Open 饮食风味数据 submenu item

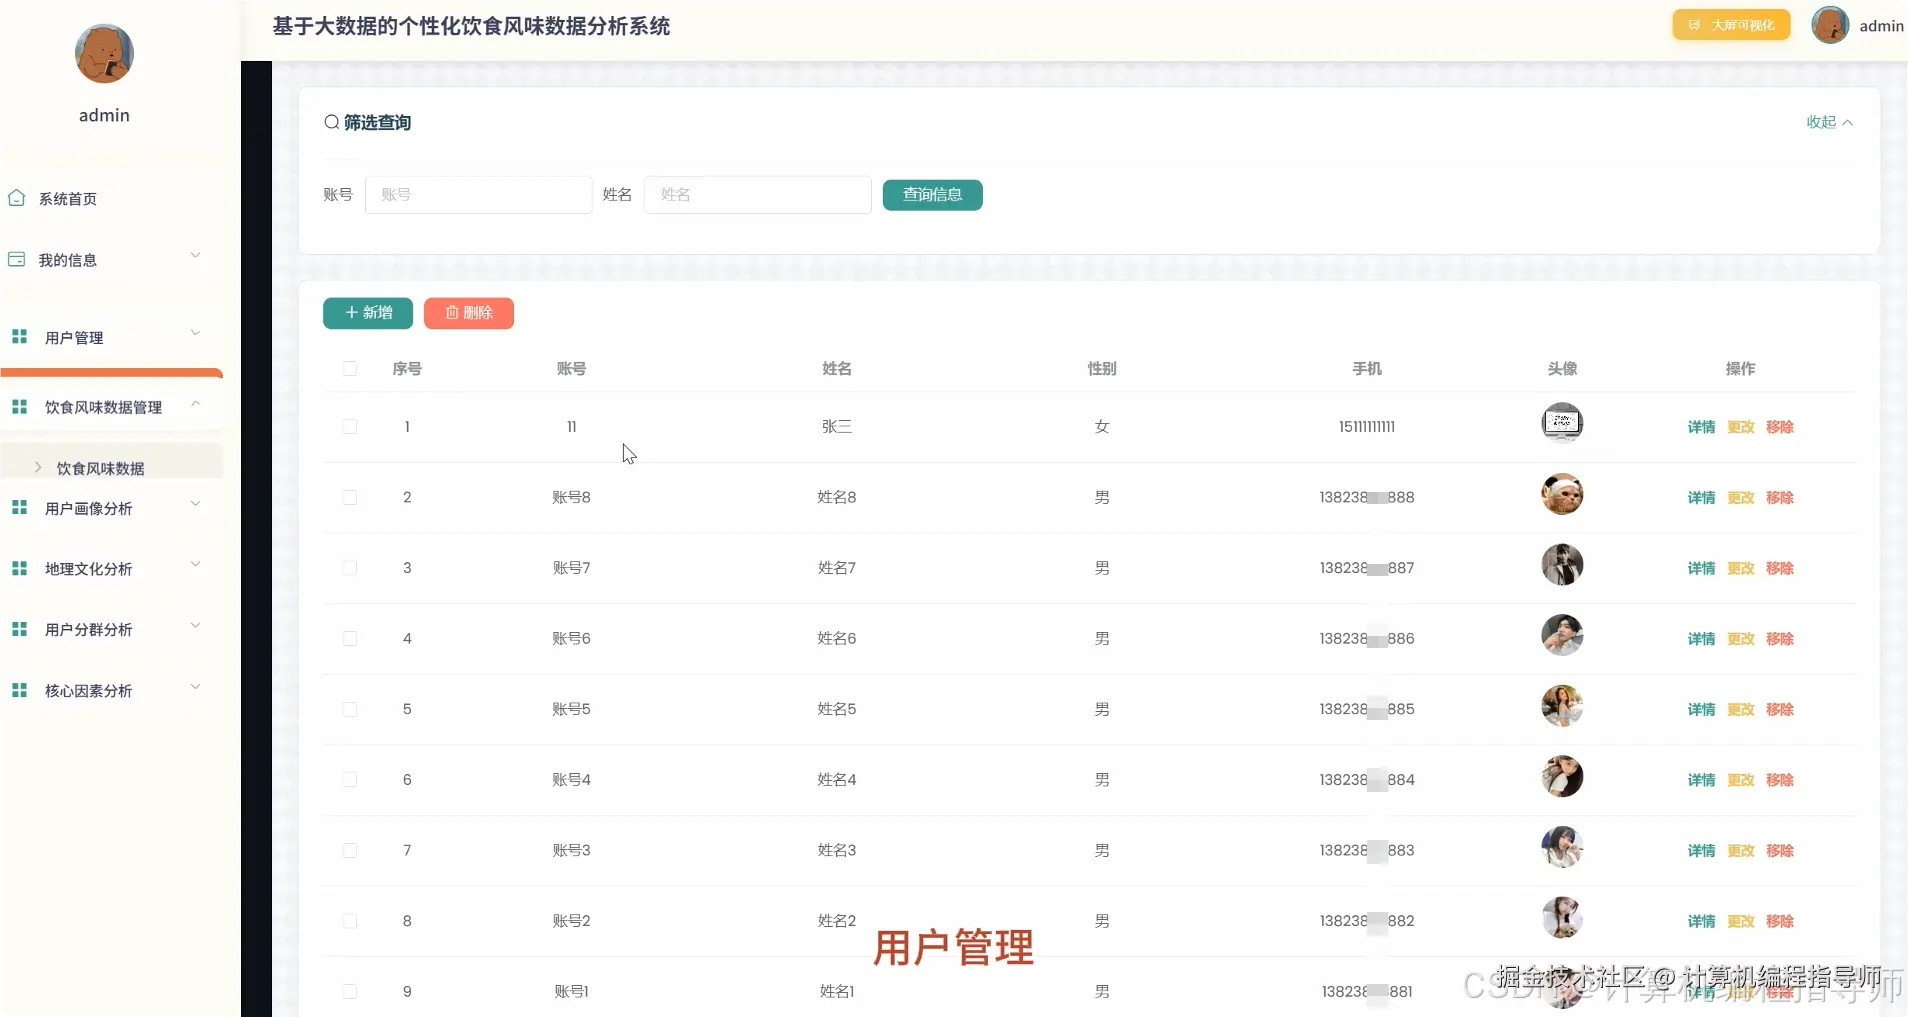click(100, 468)
